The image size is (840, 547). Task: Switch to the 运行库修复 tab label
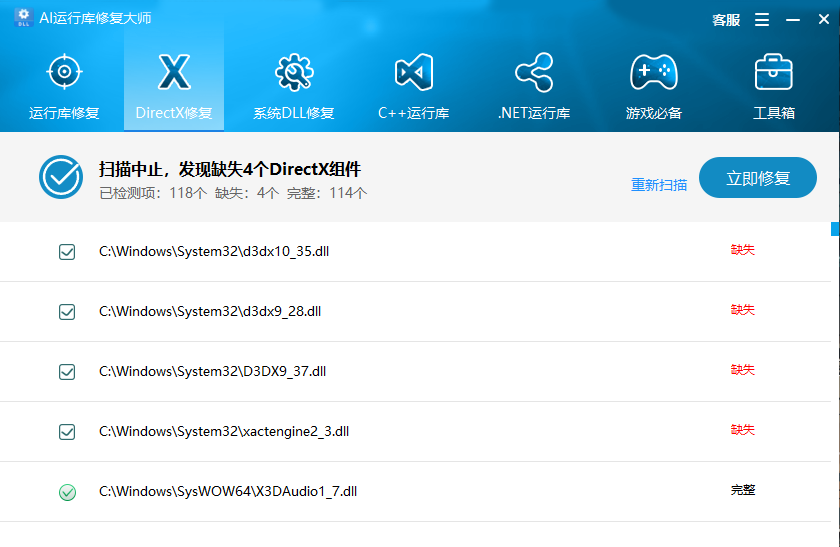64,113
